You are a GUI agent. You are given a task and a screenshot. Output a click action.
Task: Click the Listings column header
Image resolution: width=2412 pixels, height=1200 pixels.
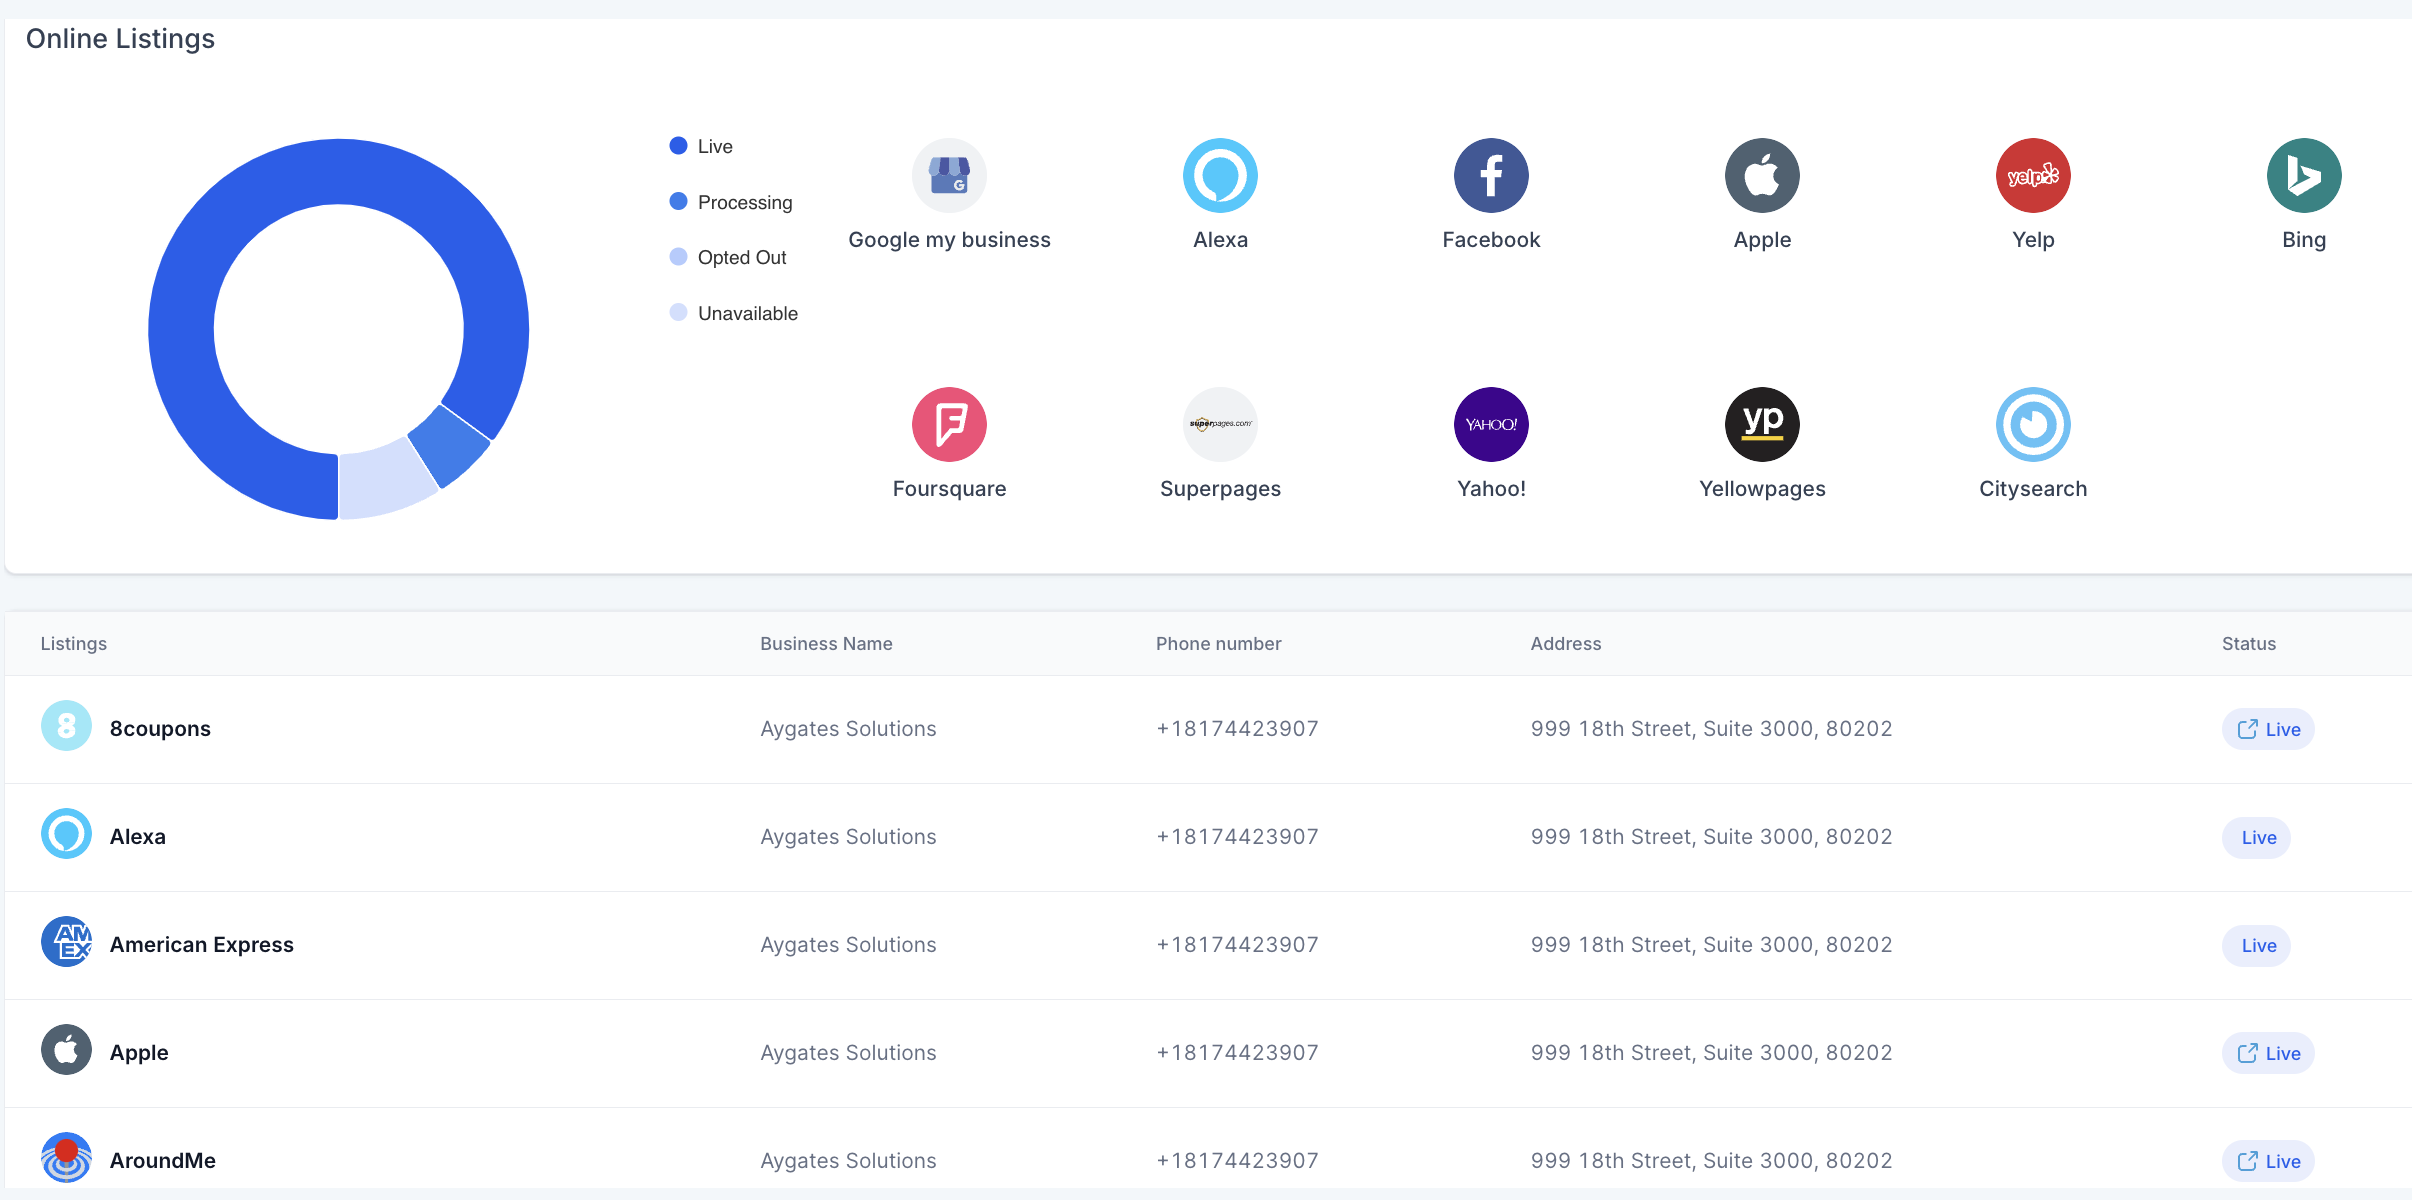coord(74,644)
